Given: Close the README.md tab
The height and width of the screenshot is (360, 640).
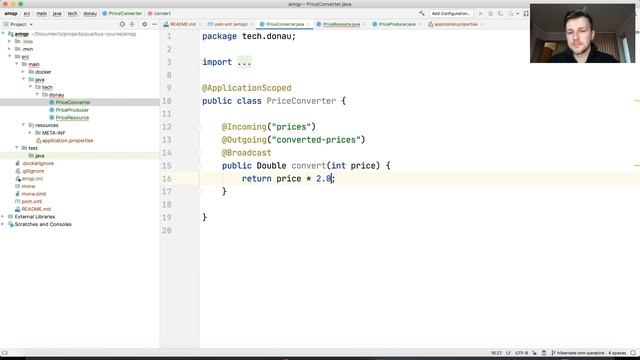Looking at the screenshot, I should point(200,24).
